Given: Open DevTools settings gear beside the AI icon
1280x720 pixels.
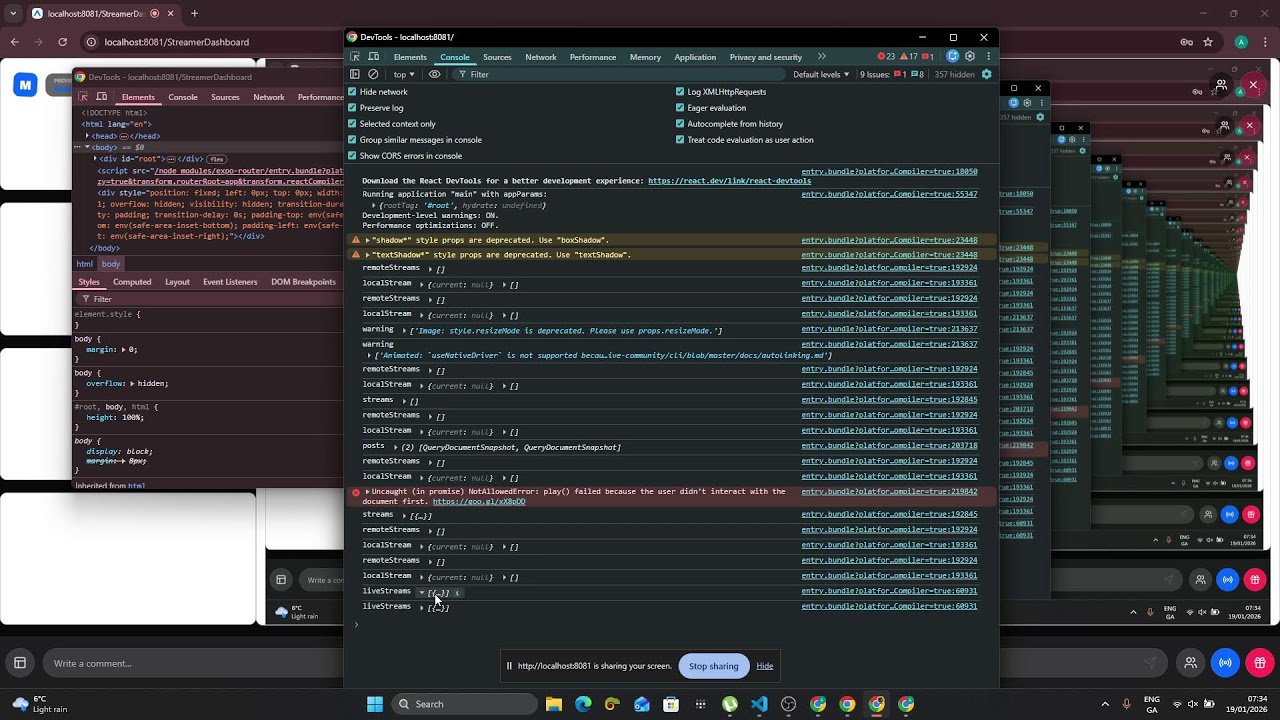Looking at the screenshot, I should (970, 57).
